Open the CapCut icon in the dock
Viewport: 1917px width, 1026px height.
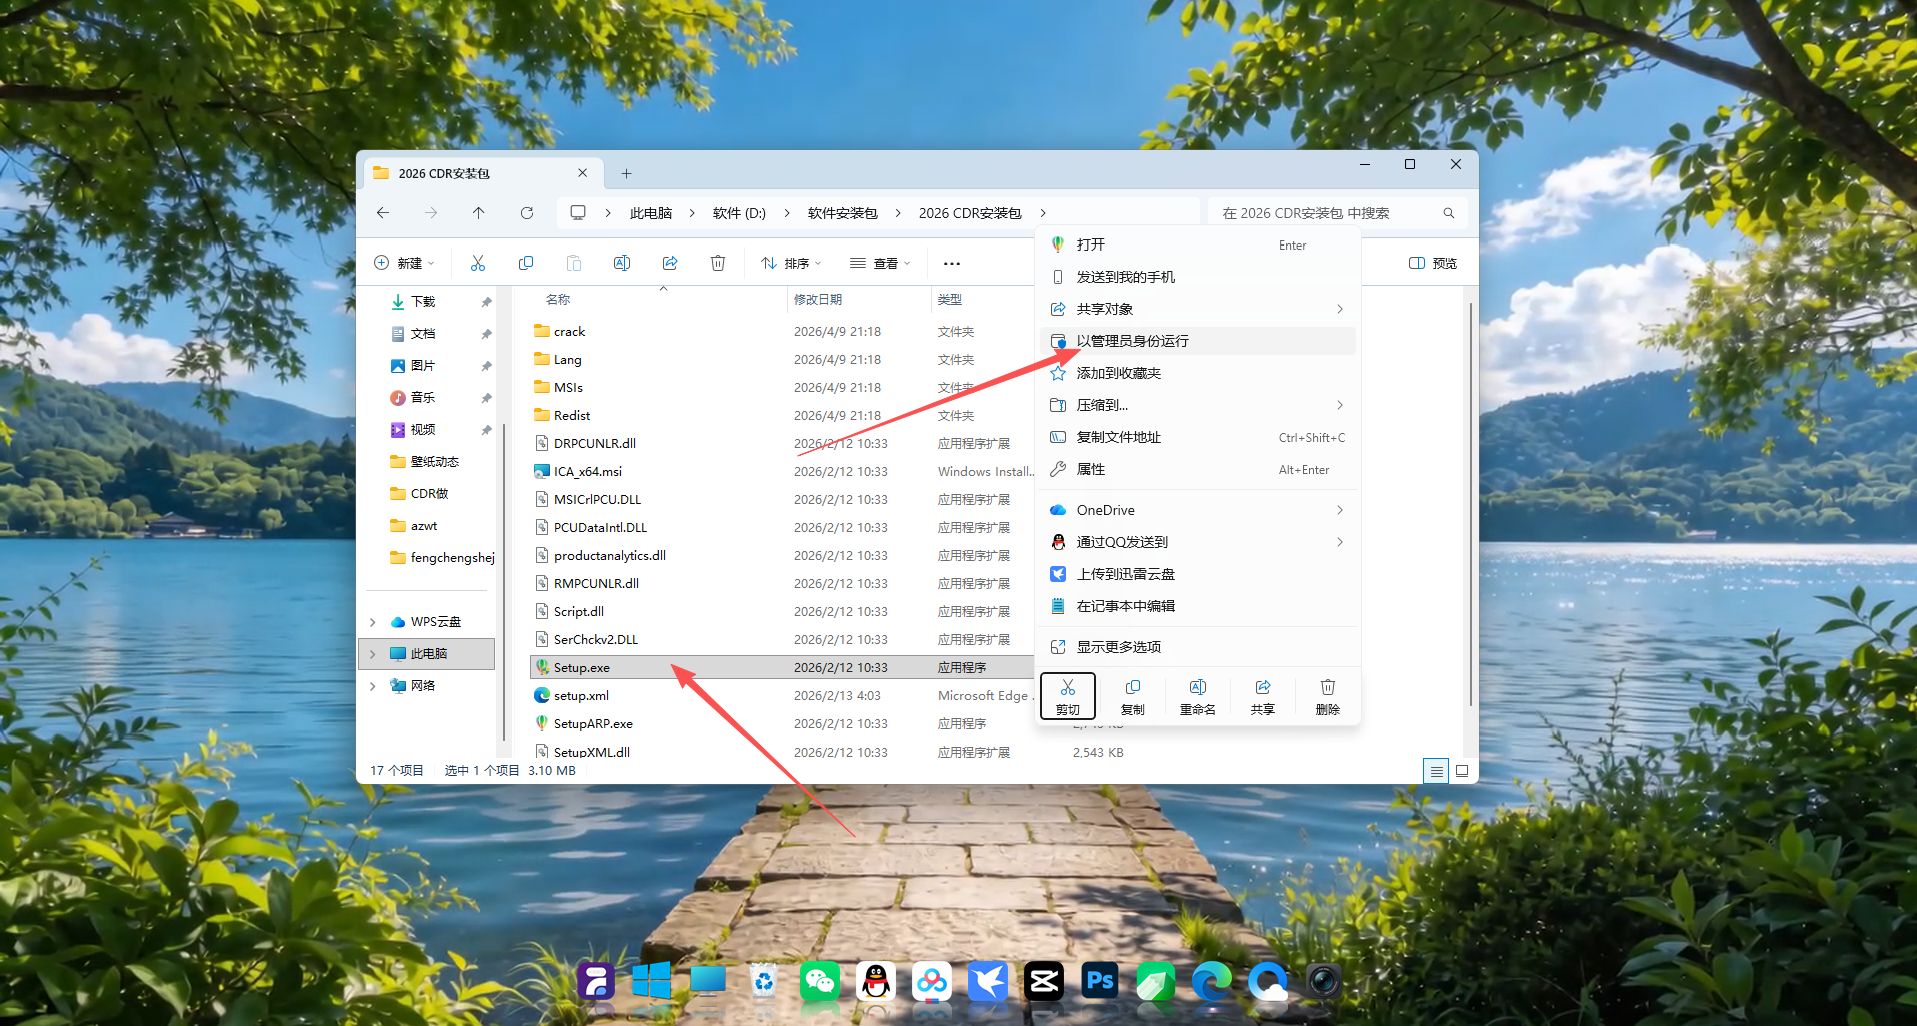1044,981
